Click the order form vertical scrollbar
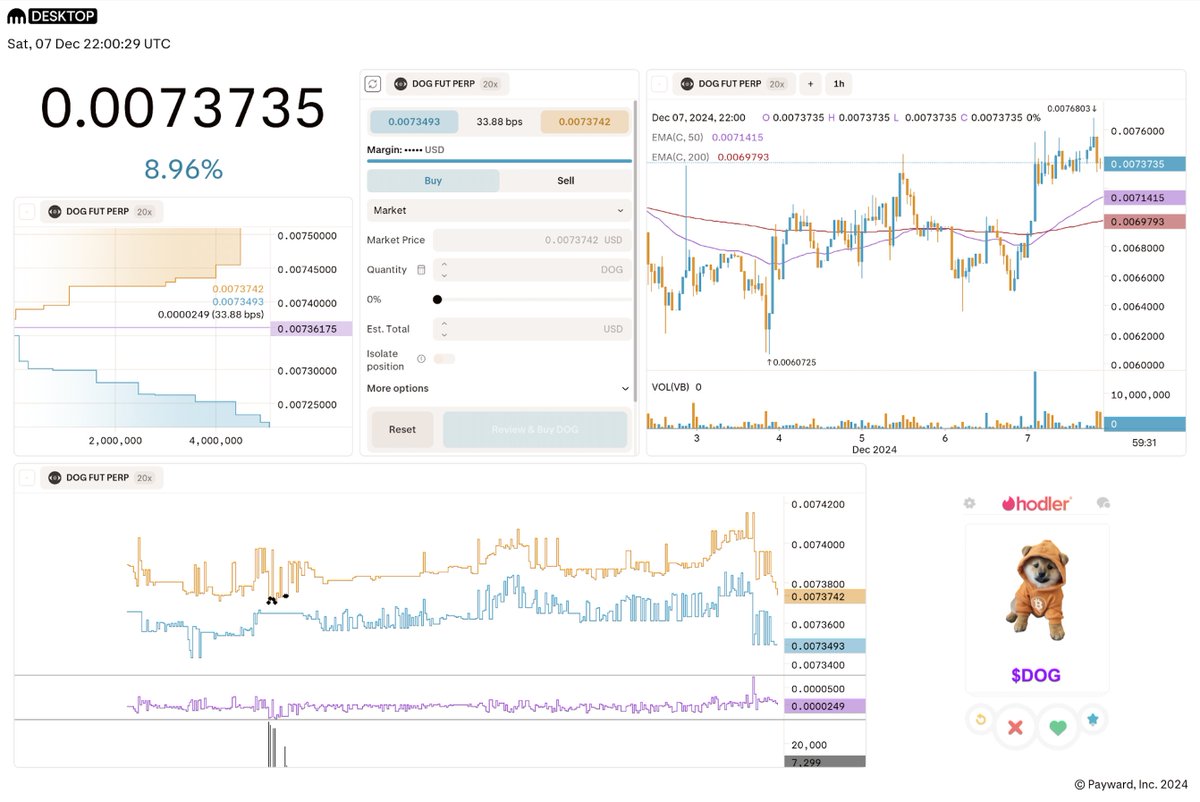The image size is (1200, 802). (x=635, y=250)
